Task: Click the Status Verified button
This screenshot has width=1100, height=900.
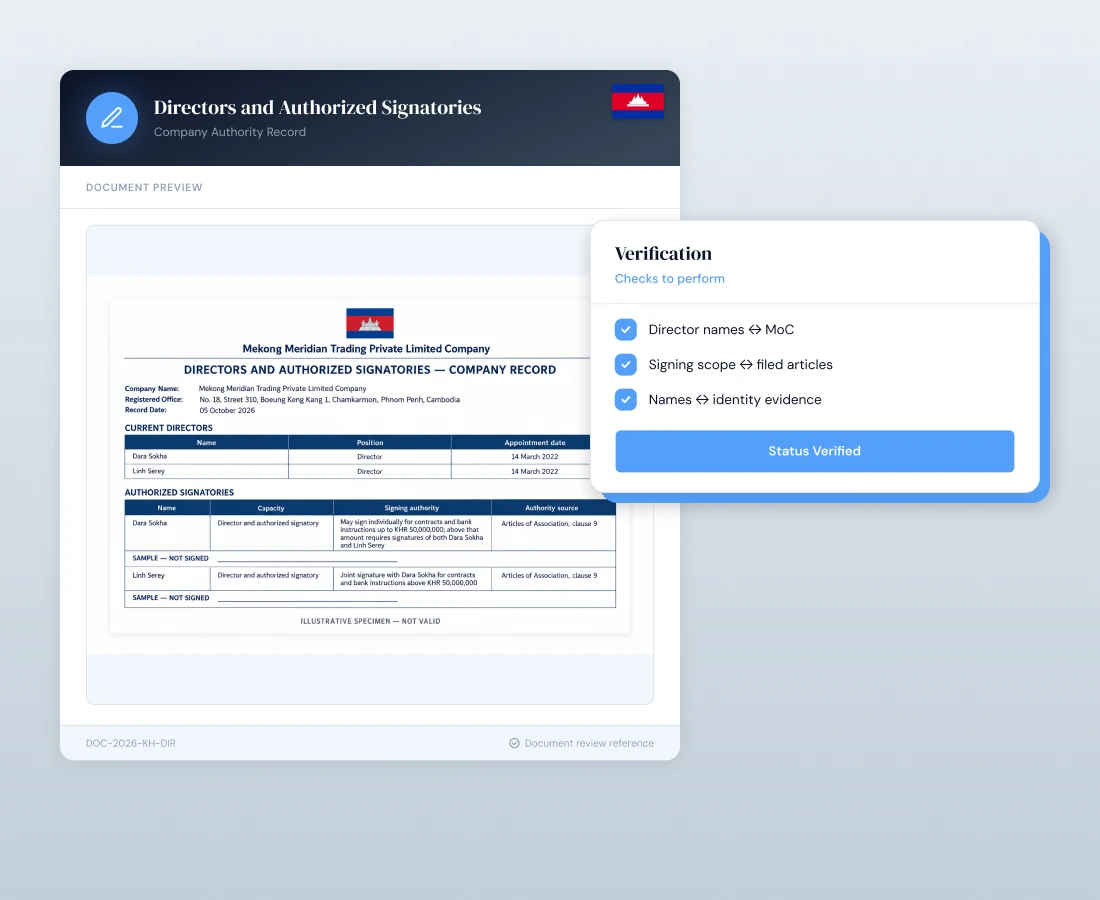Action: tap(814, 451)
